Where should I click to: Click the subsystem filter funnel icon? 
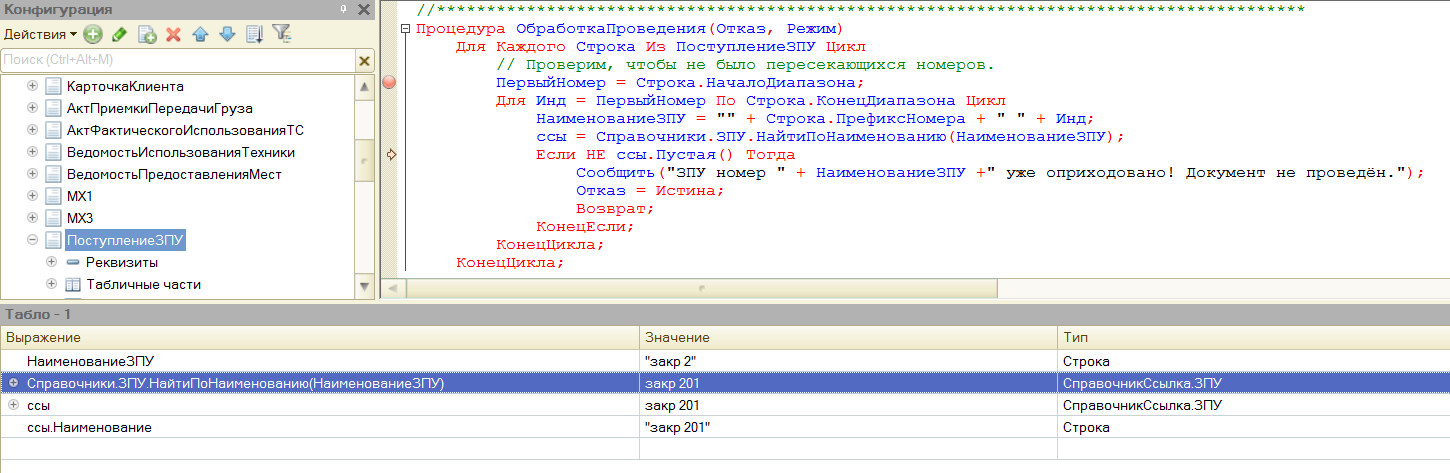point(282,34)
